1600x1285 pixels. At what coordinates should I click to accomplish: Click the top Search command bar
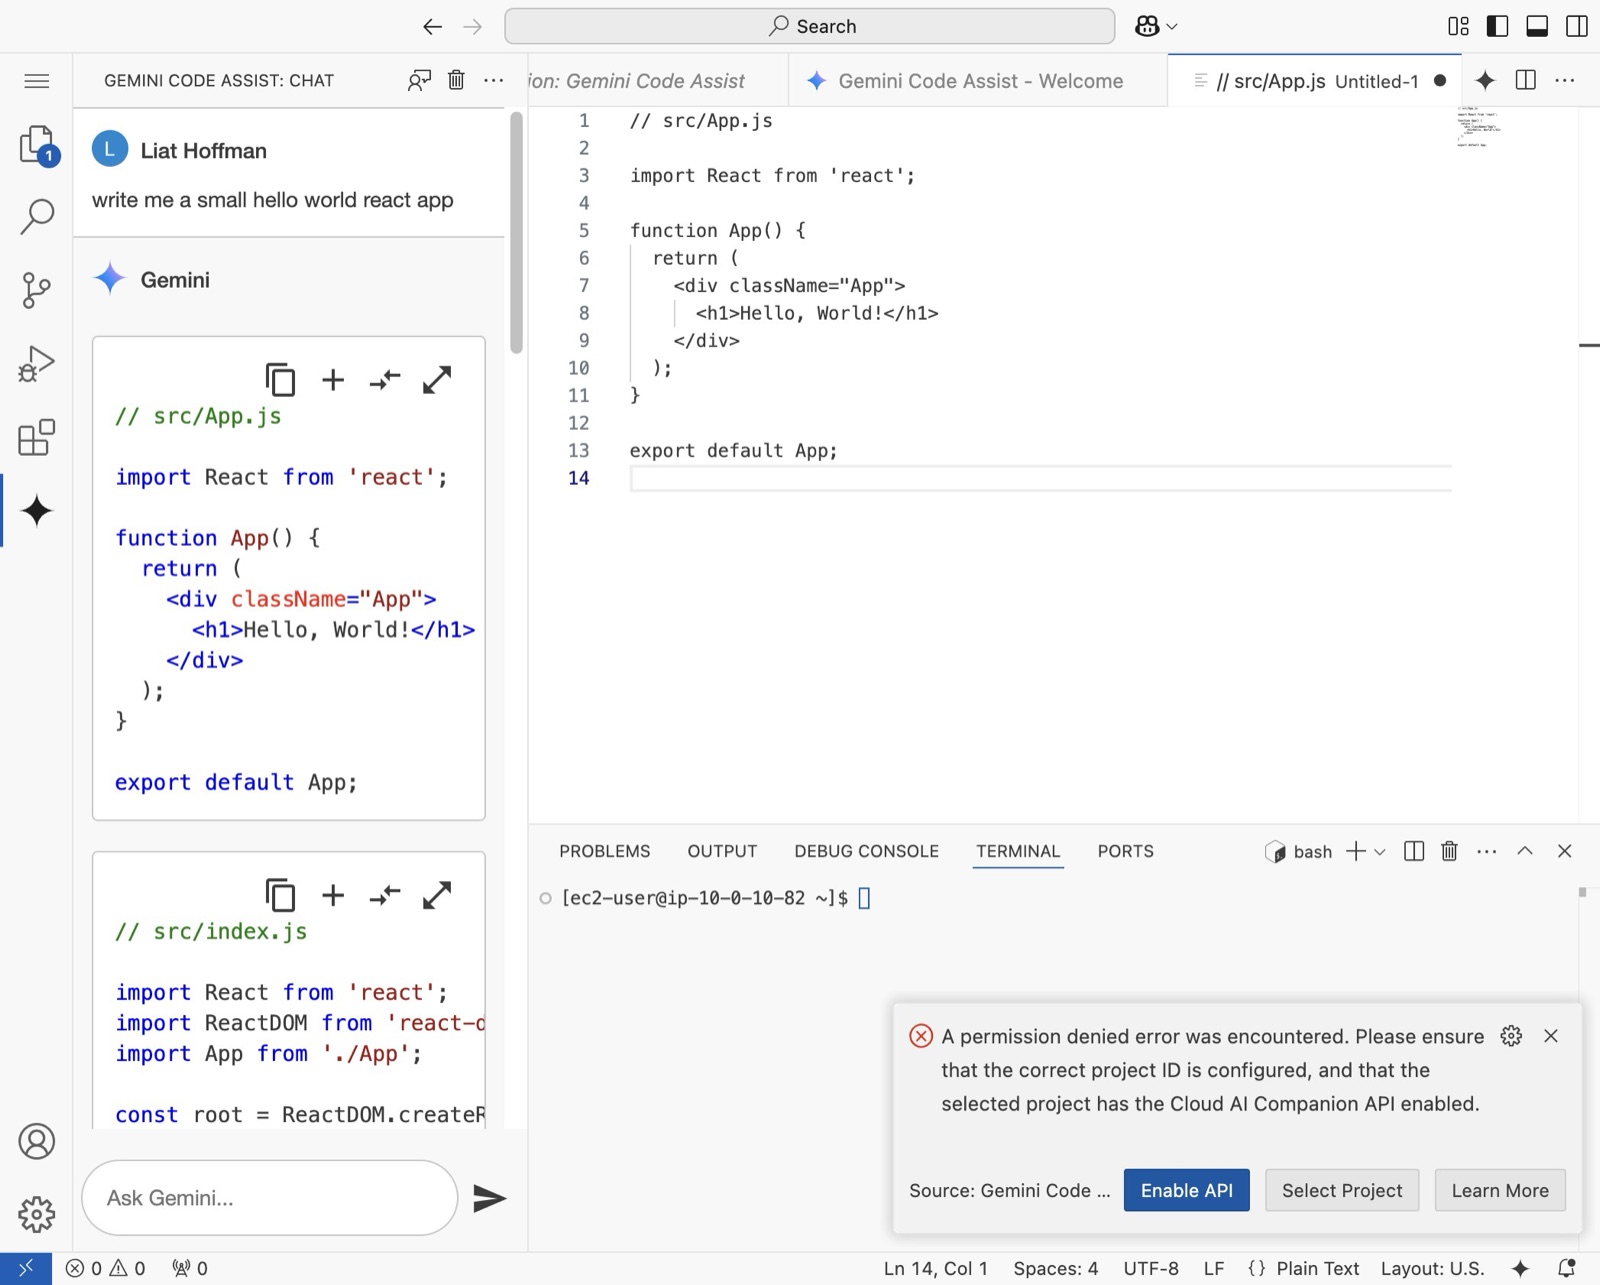[x=810, y=26]
